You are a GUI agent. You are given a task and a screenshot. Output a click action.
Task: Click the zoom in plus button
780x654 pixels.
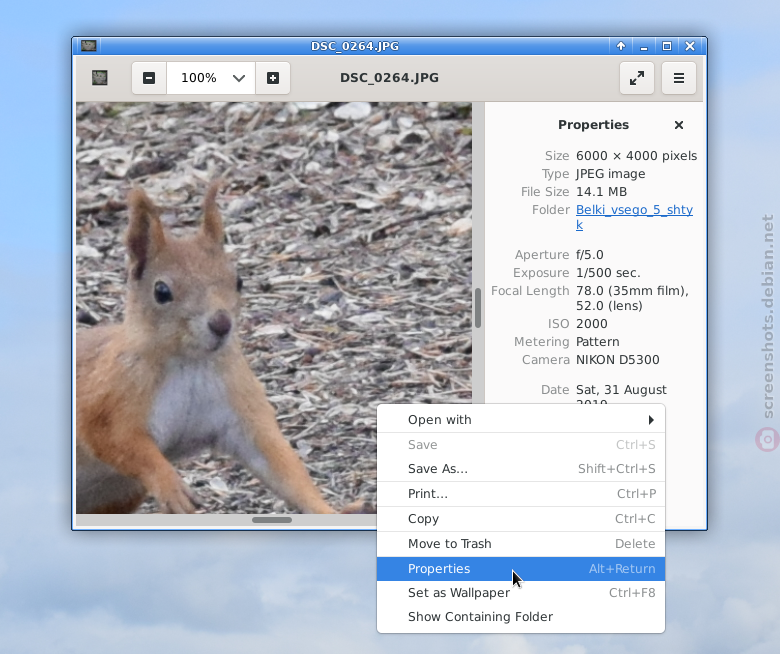point(273,78)
